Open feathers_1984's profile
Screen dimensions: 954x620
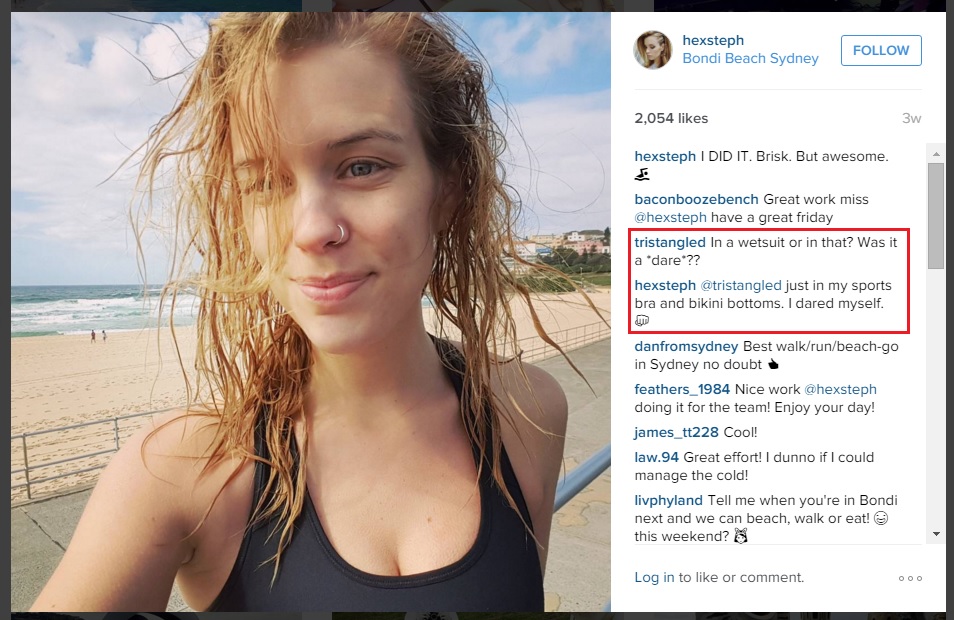[x=682, y=389]
